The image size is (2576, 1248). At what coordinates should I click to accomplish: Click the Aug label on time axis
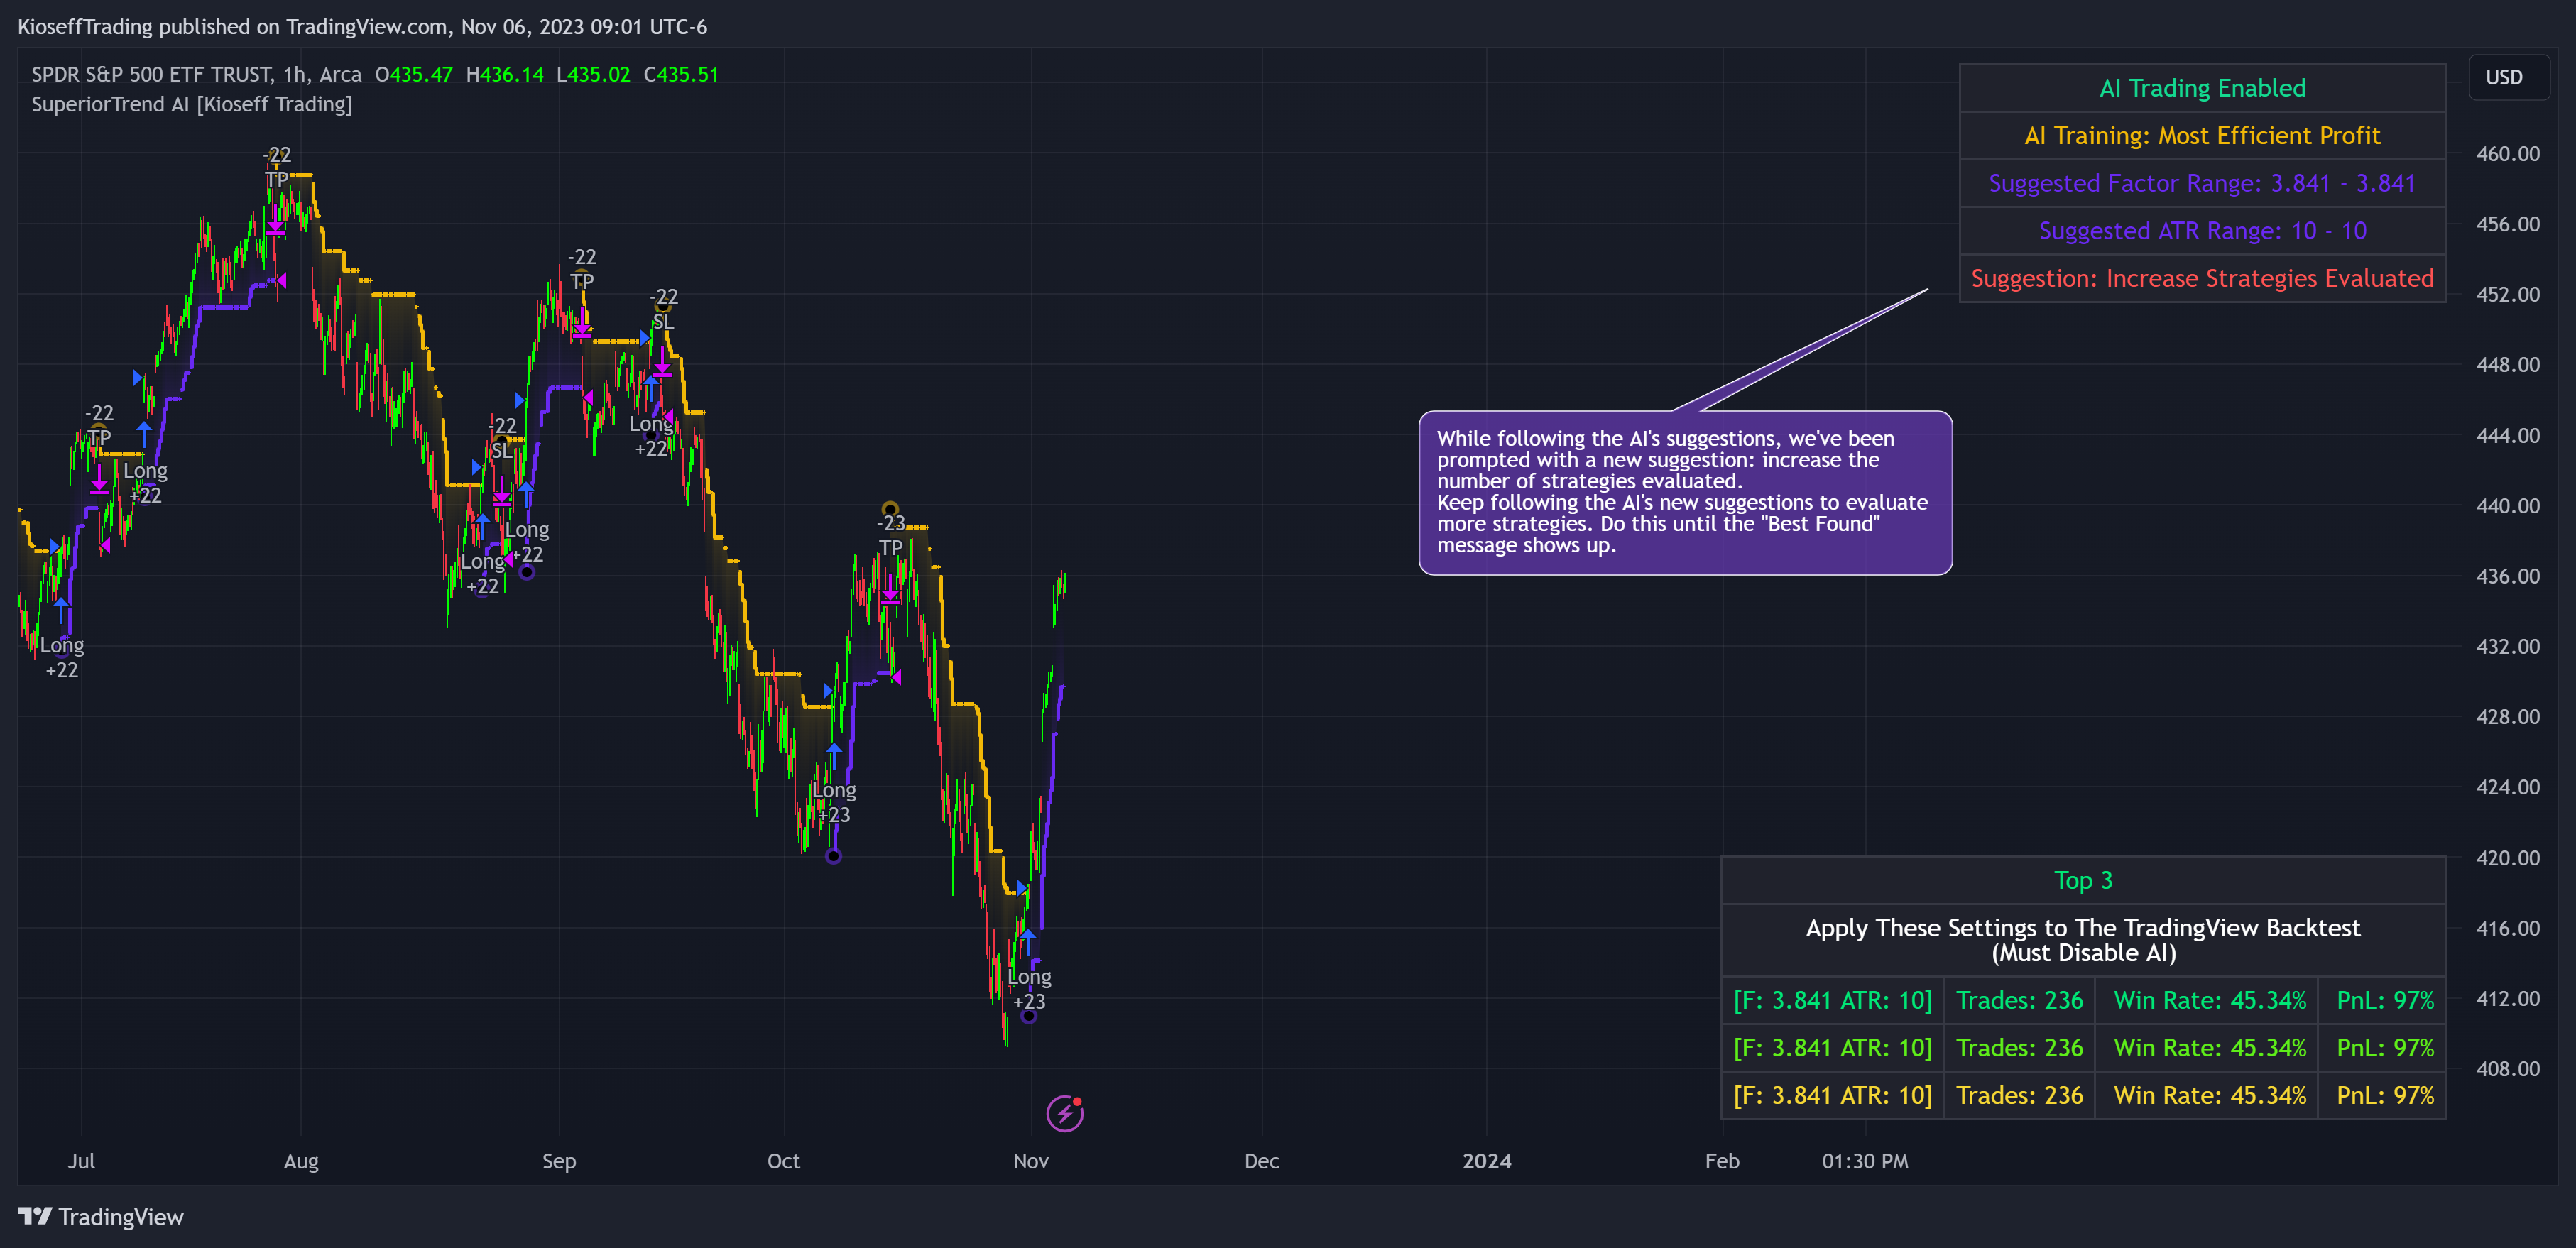[301, 1161]
